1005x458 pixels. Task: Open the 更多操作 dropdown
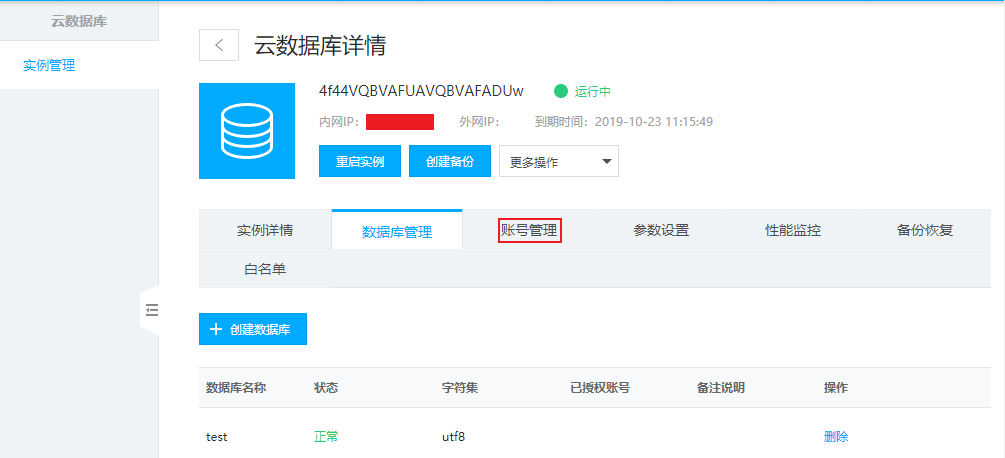point(558,162)
